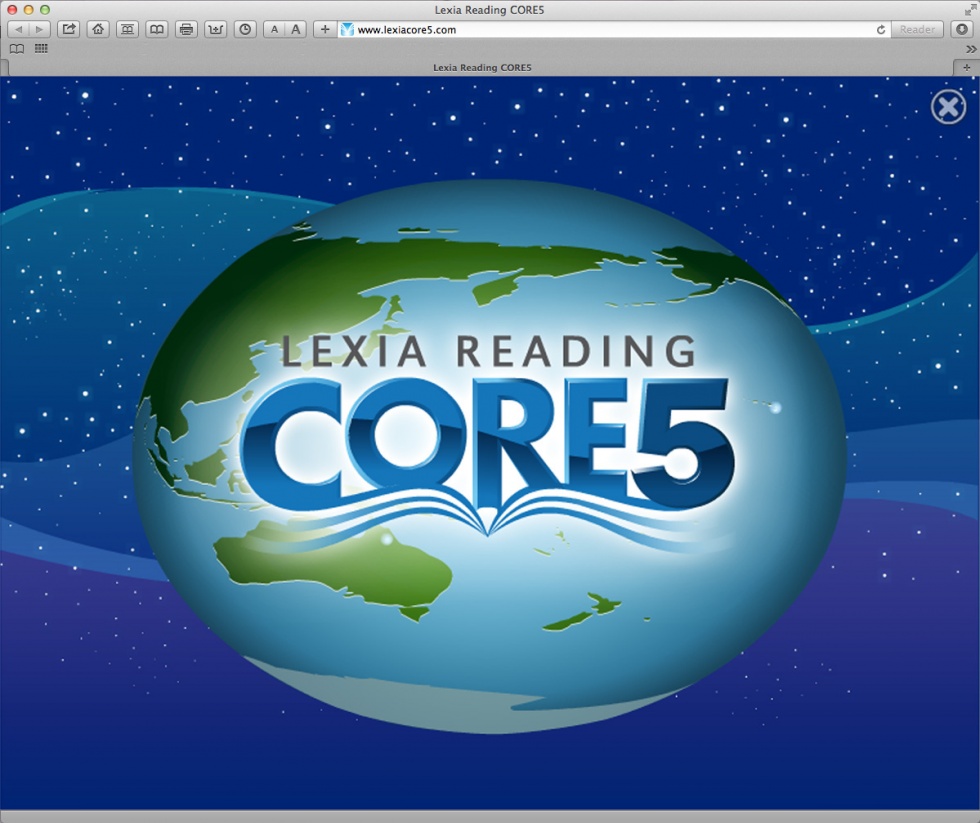This screenshot has height=823, width=980.
Task: Click the browser Forward arrow
Action: coord(39,29)
